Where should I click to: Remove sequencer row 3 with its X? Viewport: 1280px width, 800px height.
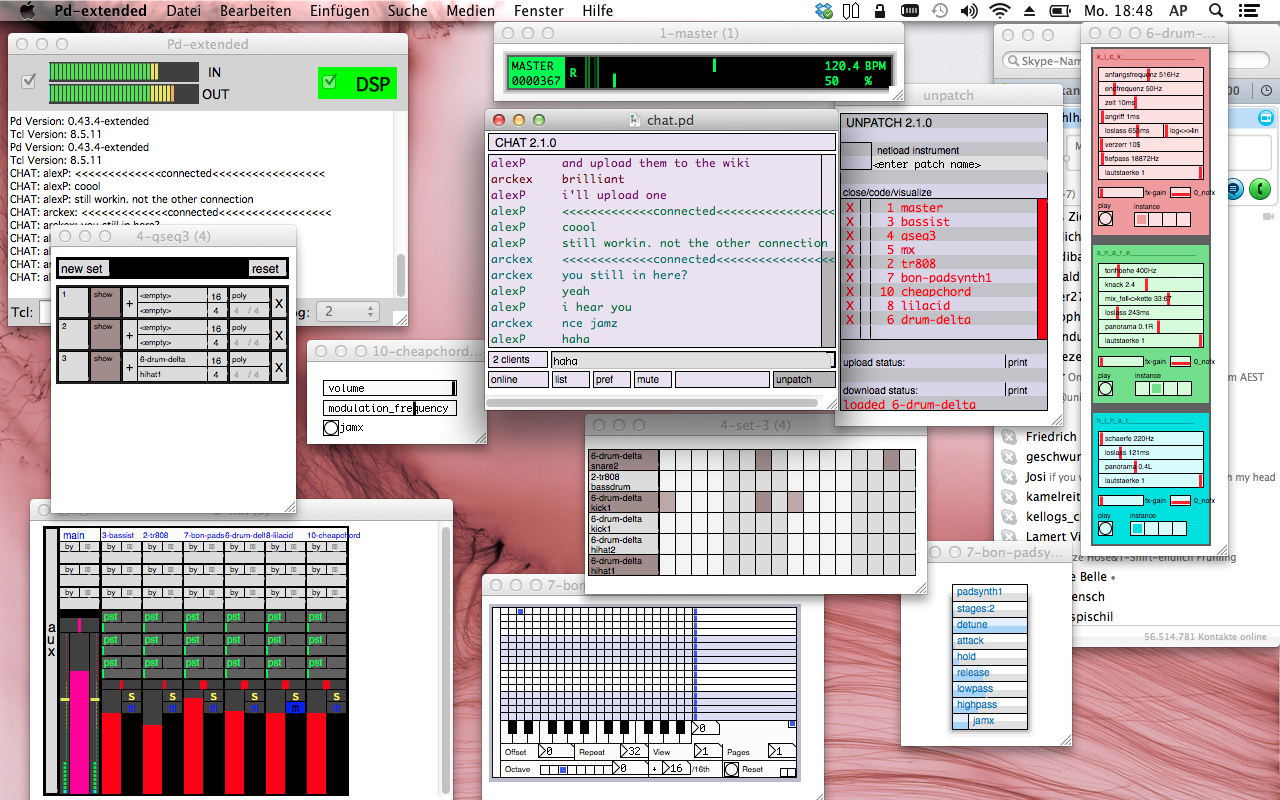[279, 366]
